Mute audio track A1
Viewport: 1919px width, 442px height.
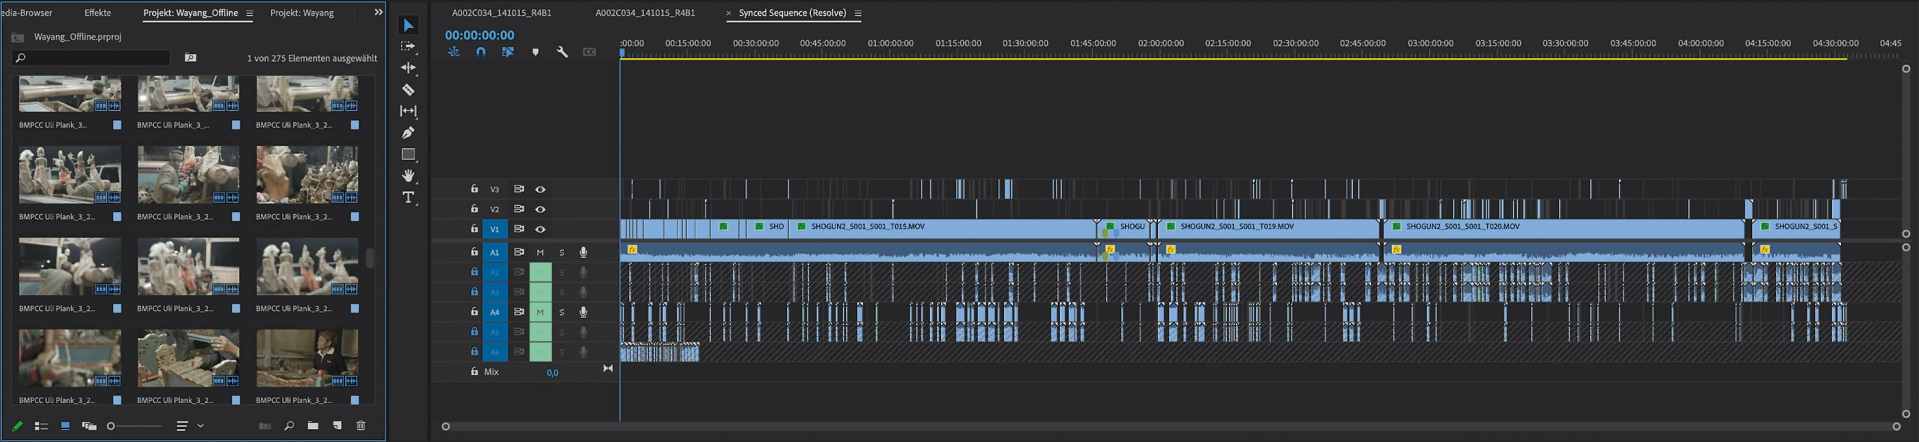coord(540,252)
